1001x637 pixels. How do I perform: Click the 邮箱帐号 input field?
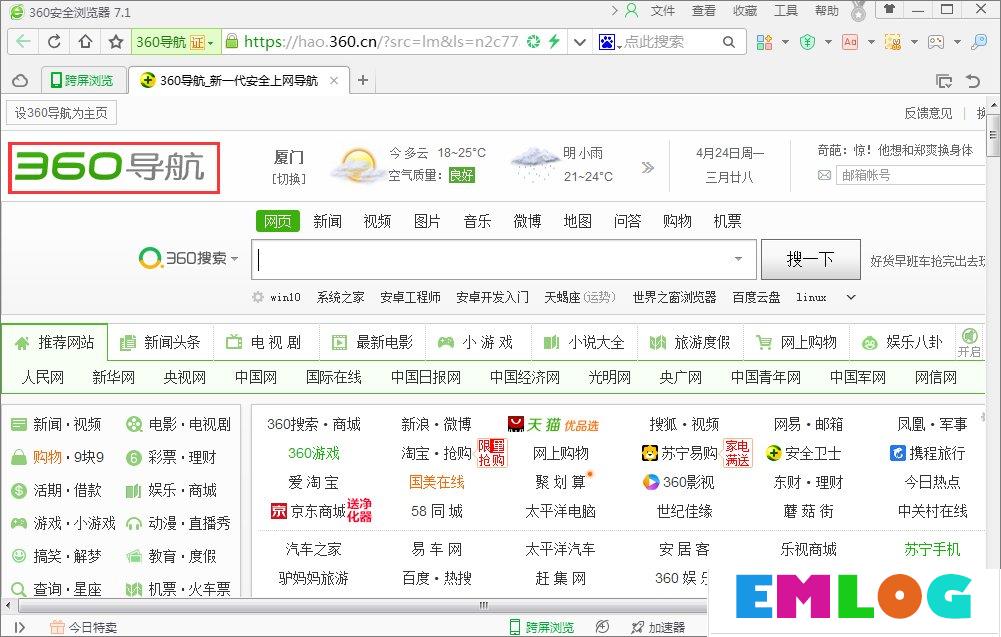(910, 175)
